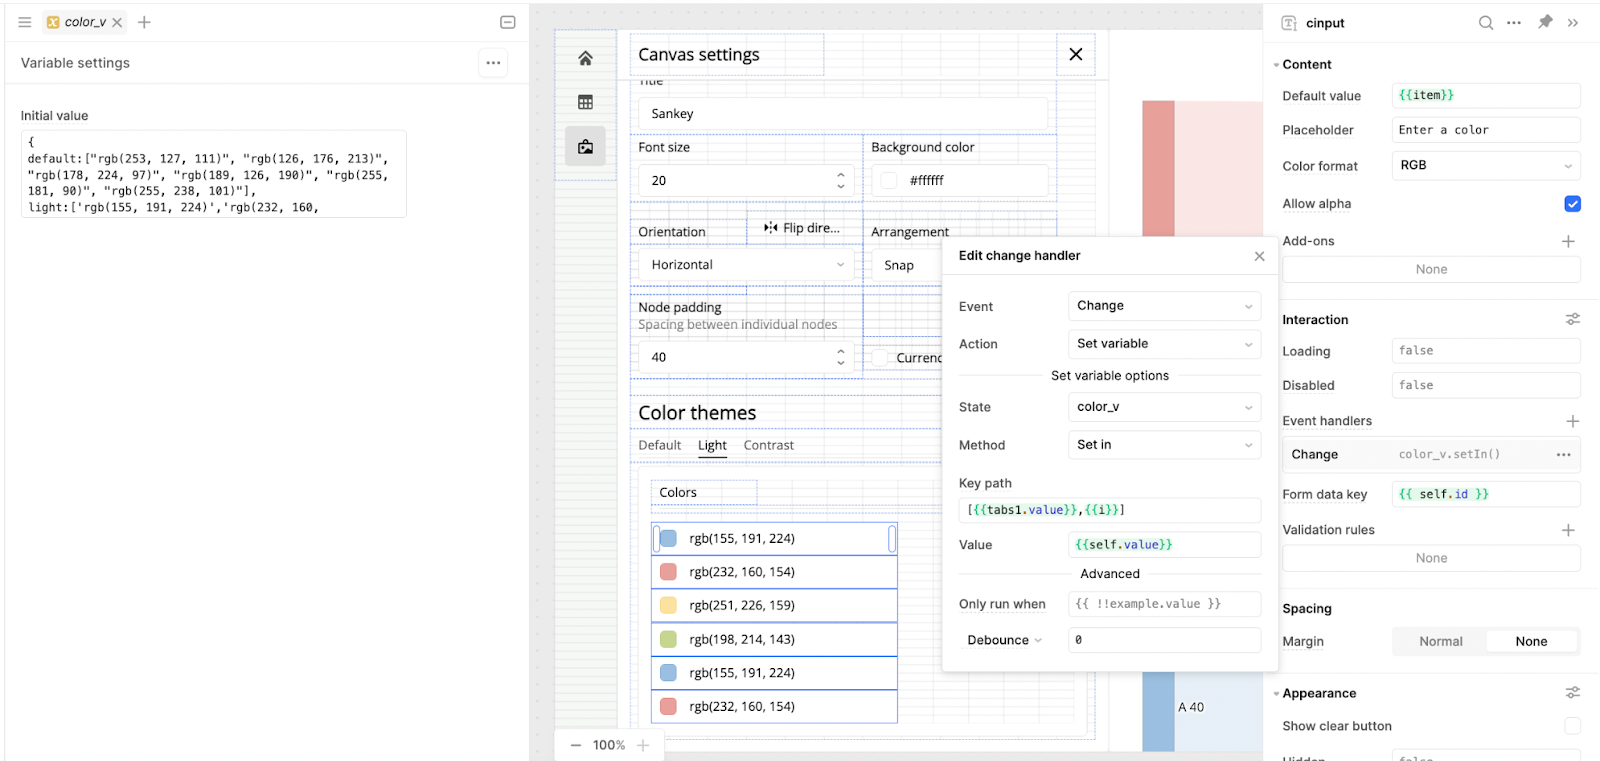Pin the cinput inspector panel

coord(1545,22)
